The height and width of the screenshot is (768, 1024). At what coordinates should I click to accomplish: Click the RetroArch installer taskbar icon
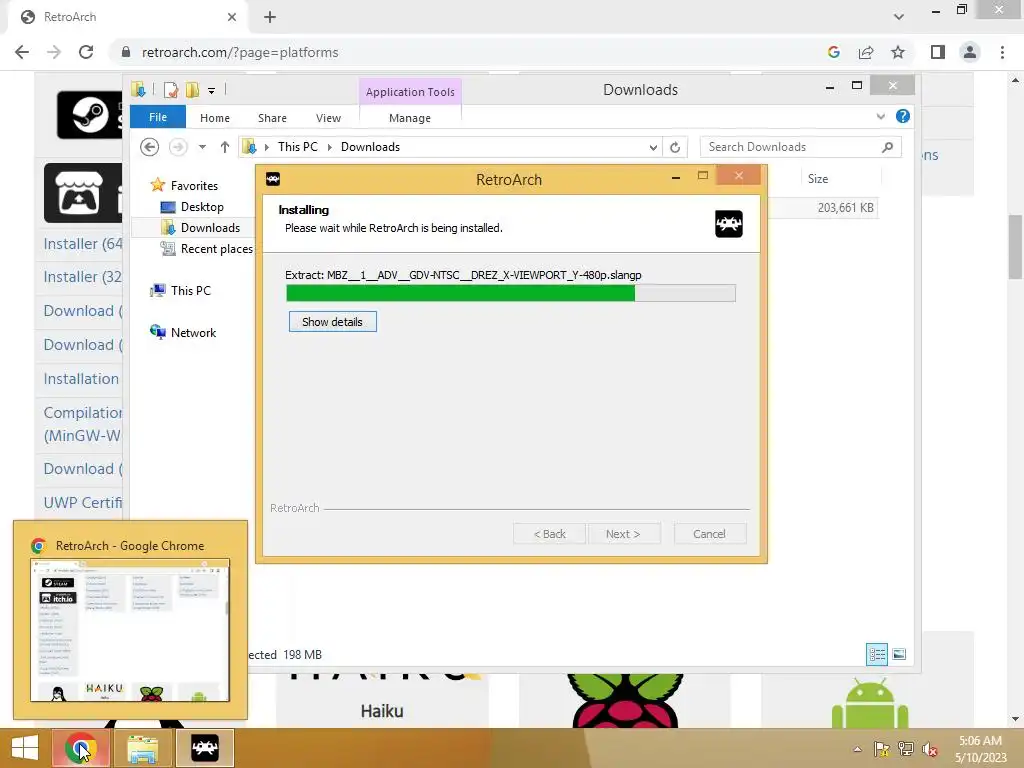(204, 748)
